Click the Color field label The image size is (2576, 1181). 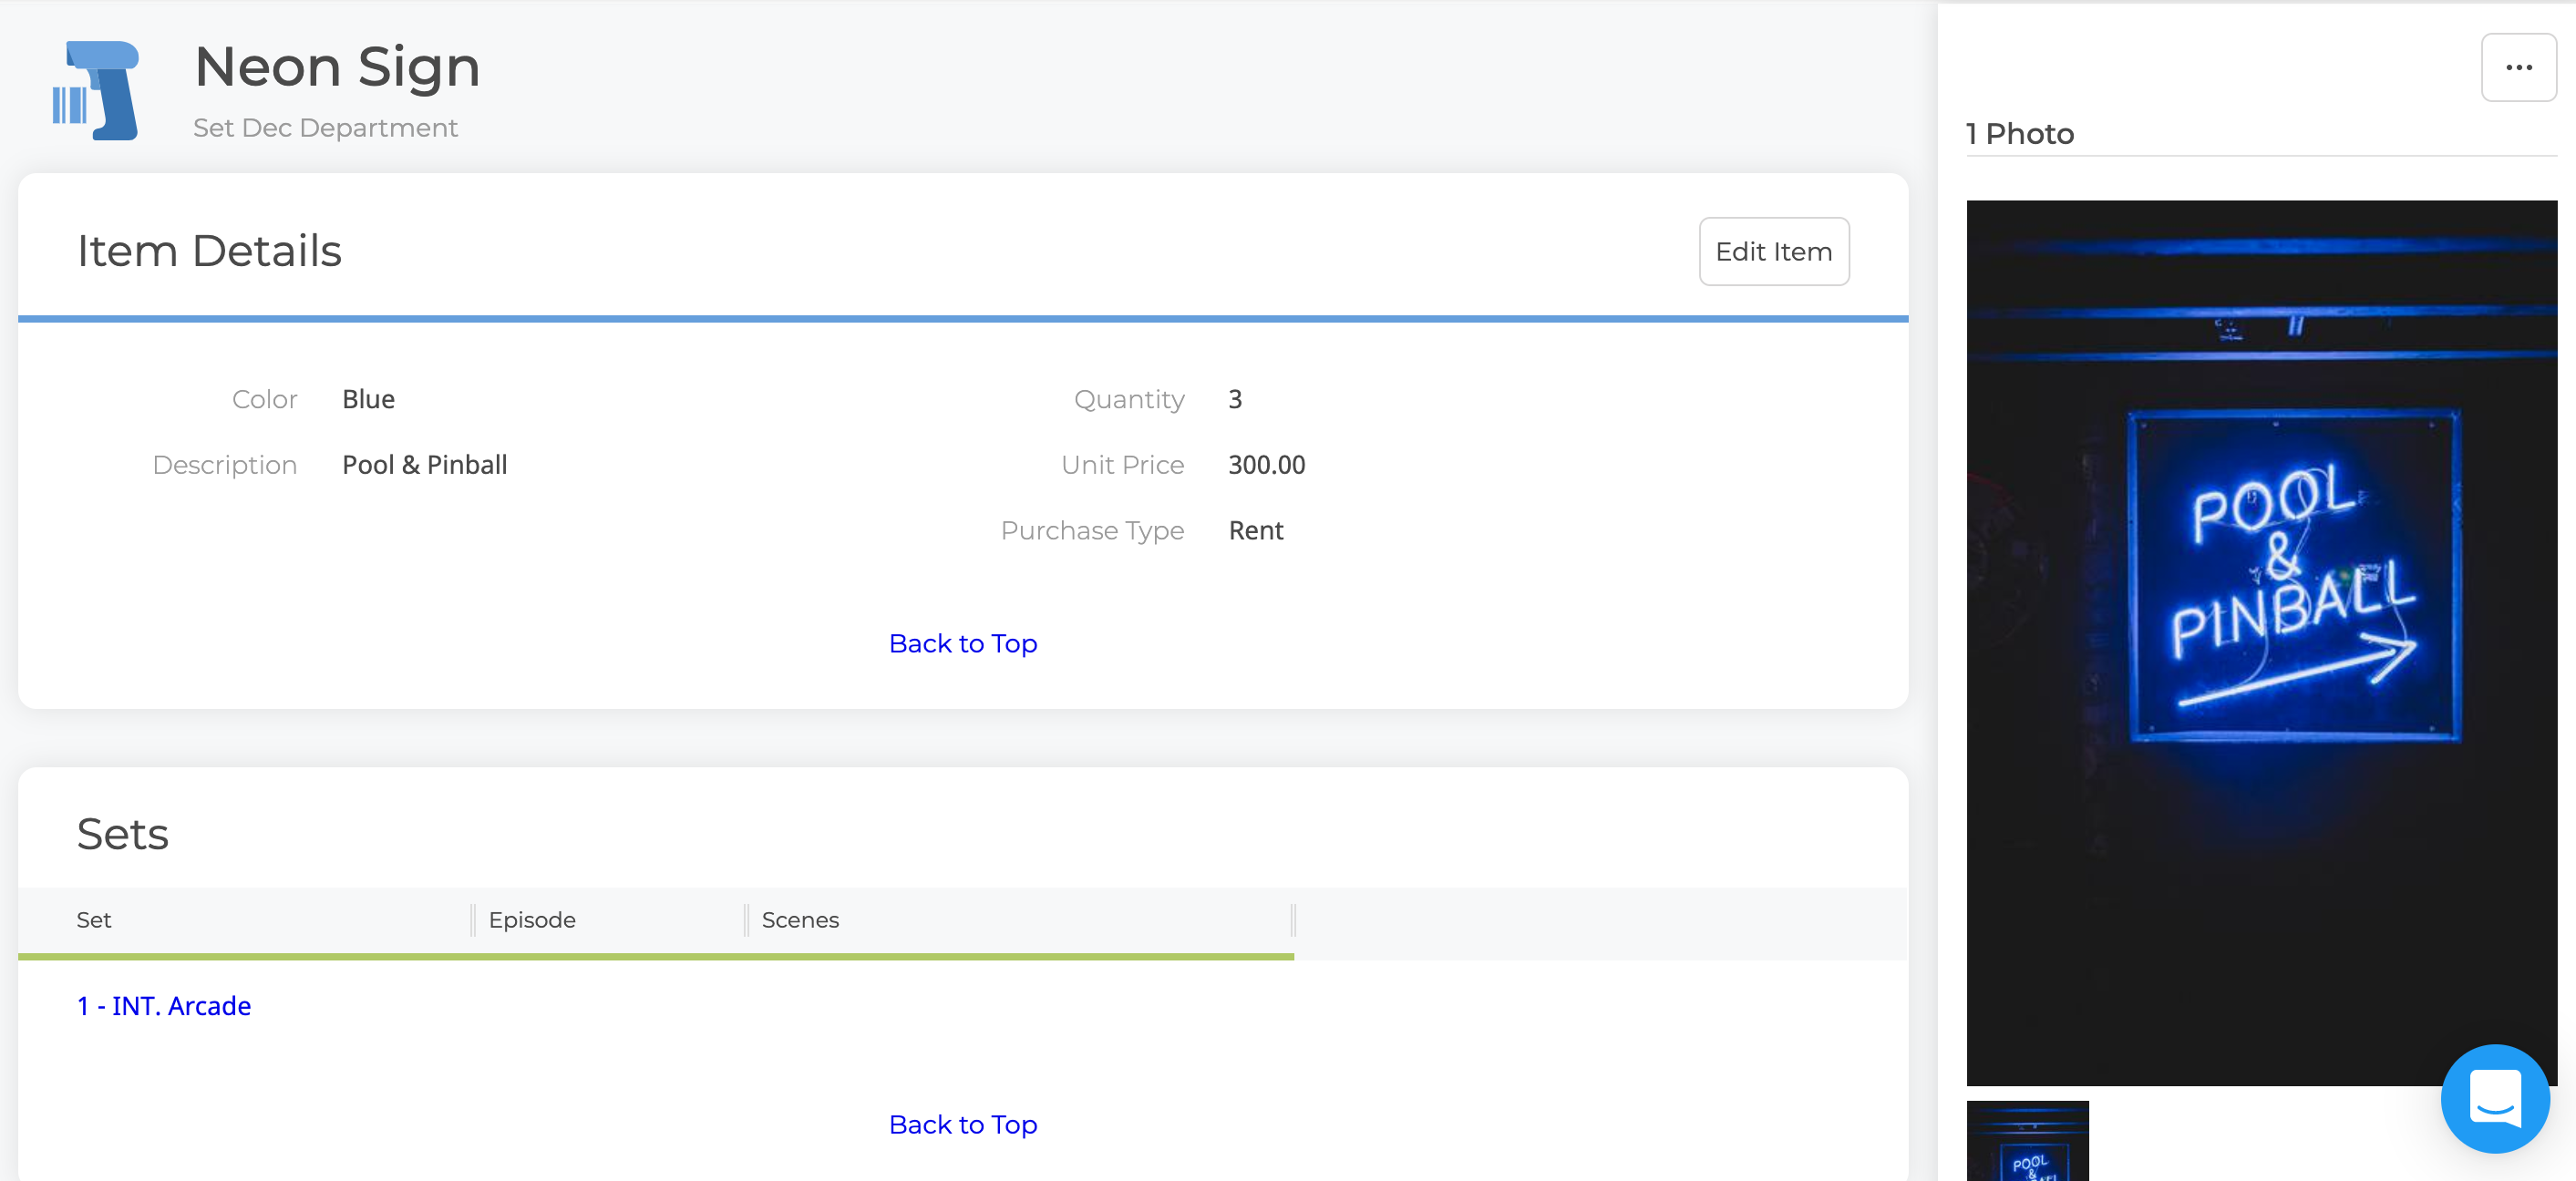click(x=264, y=399)
